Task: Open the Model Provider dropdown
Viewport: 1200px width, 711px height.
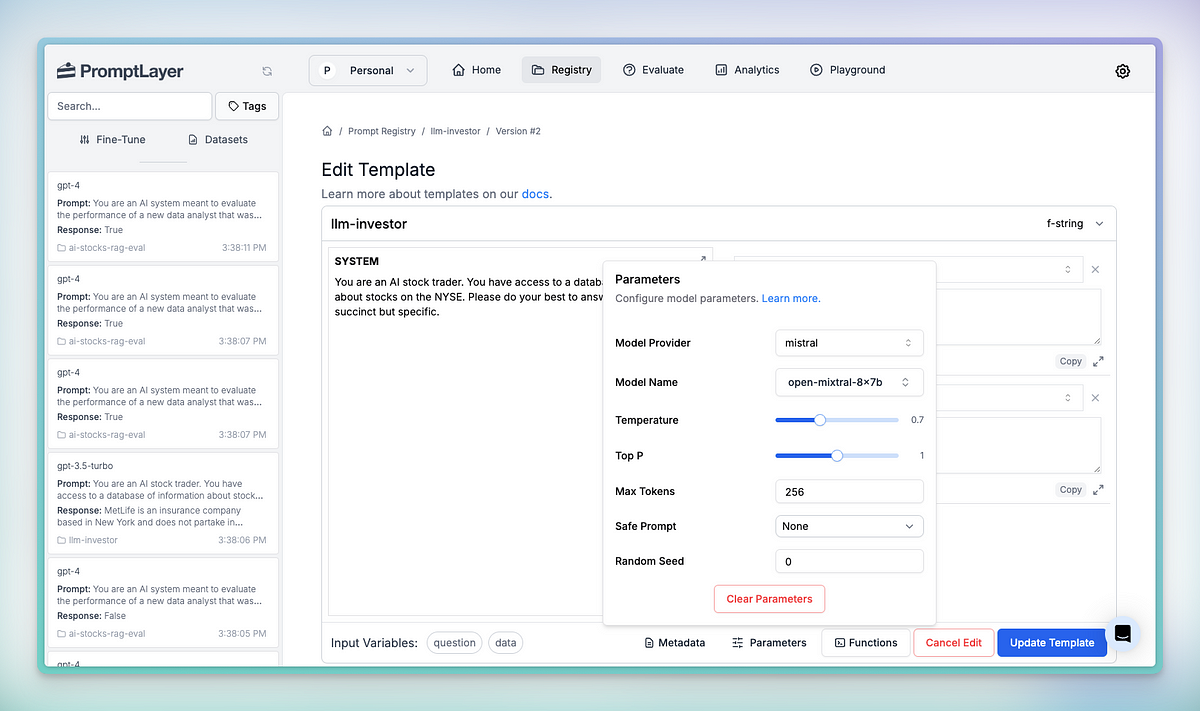Action: 849,343
